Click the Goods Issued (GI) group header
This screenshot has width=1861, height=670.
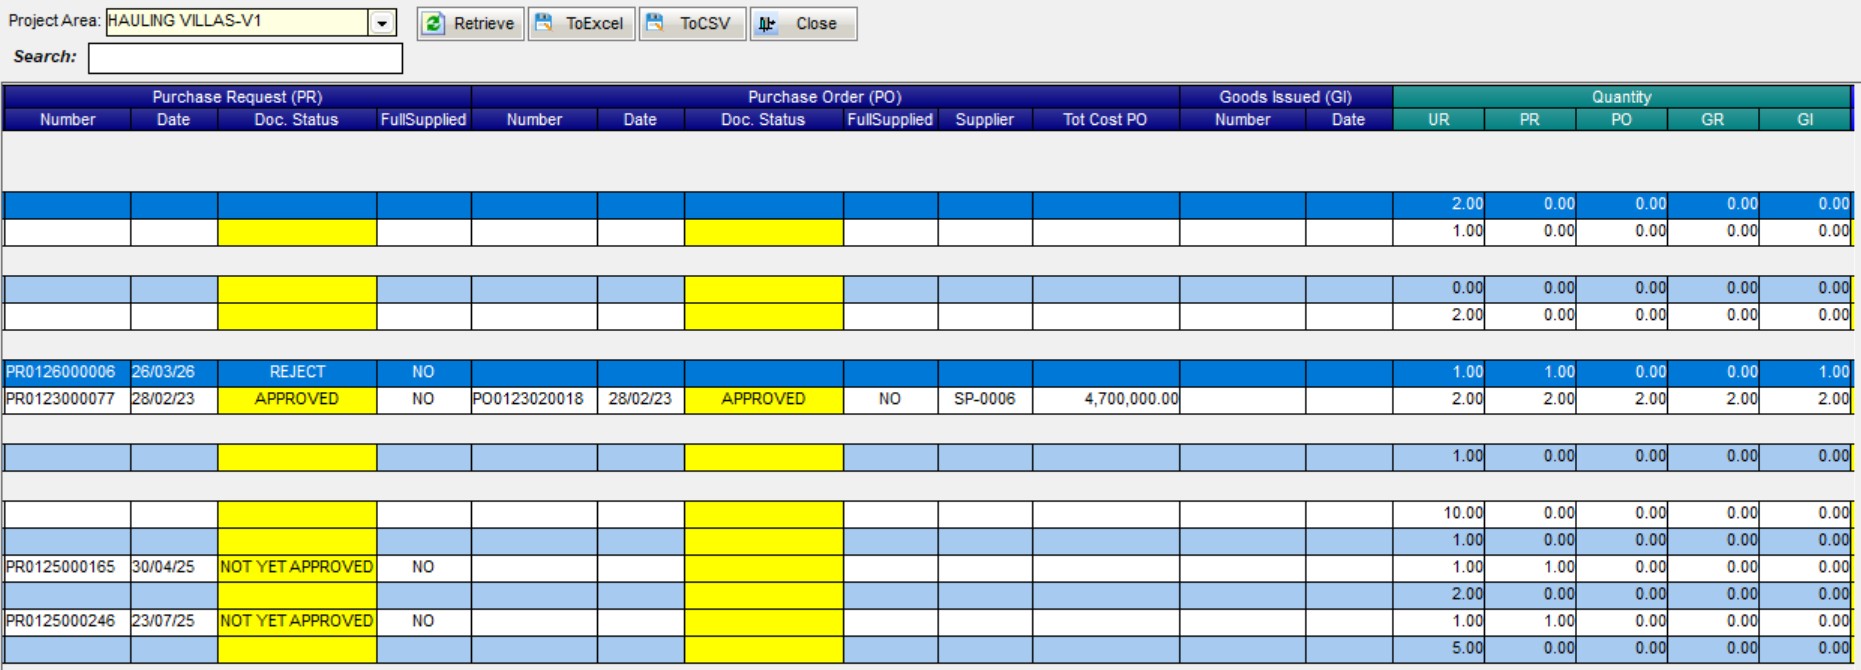(1286, 97)
